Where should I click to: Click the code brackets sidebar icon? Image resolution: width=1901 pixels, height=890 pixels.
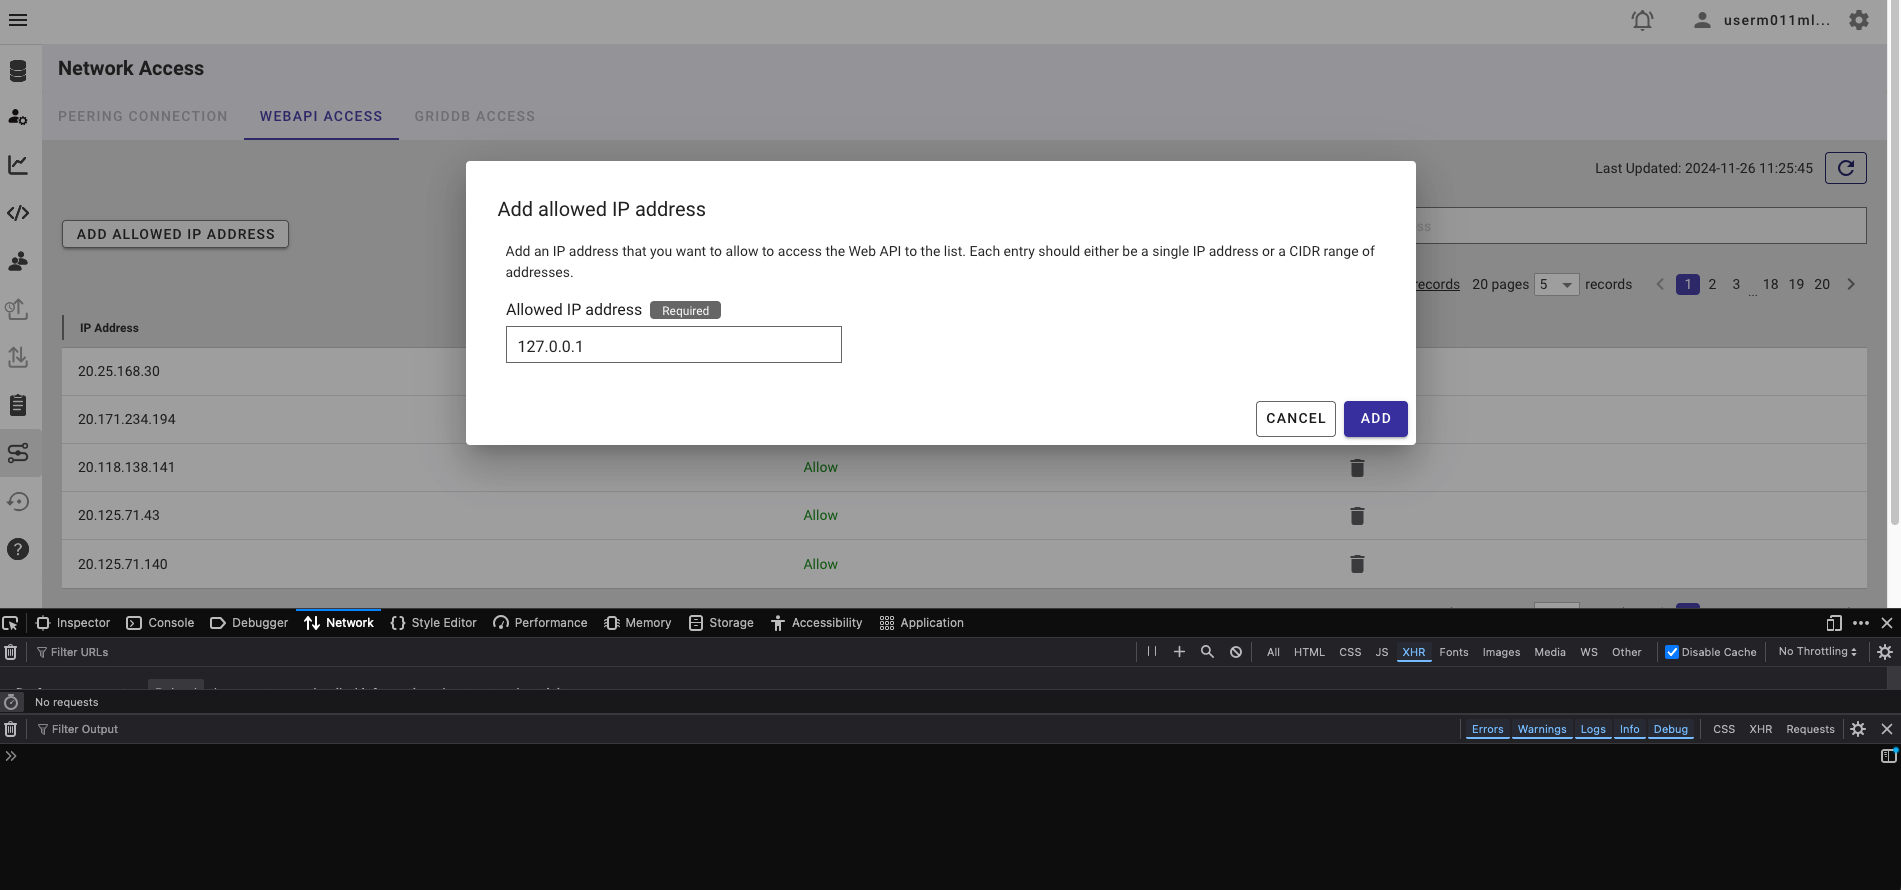click(x=18, y=213)
